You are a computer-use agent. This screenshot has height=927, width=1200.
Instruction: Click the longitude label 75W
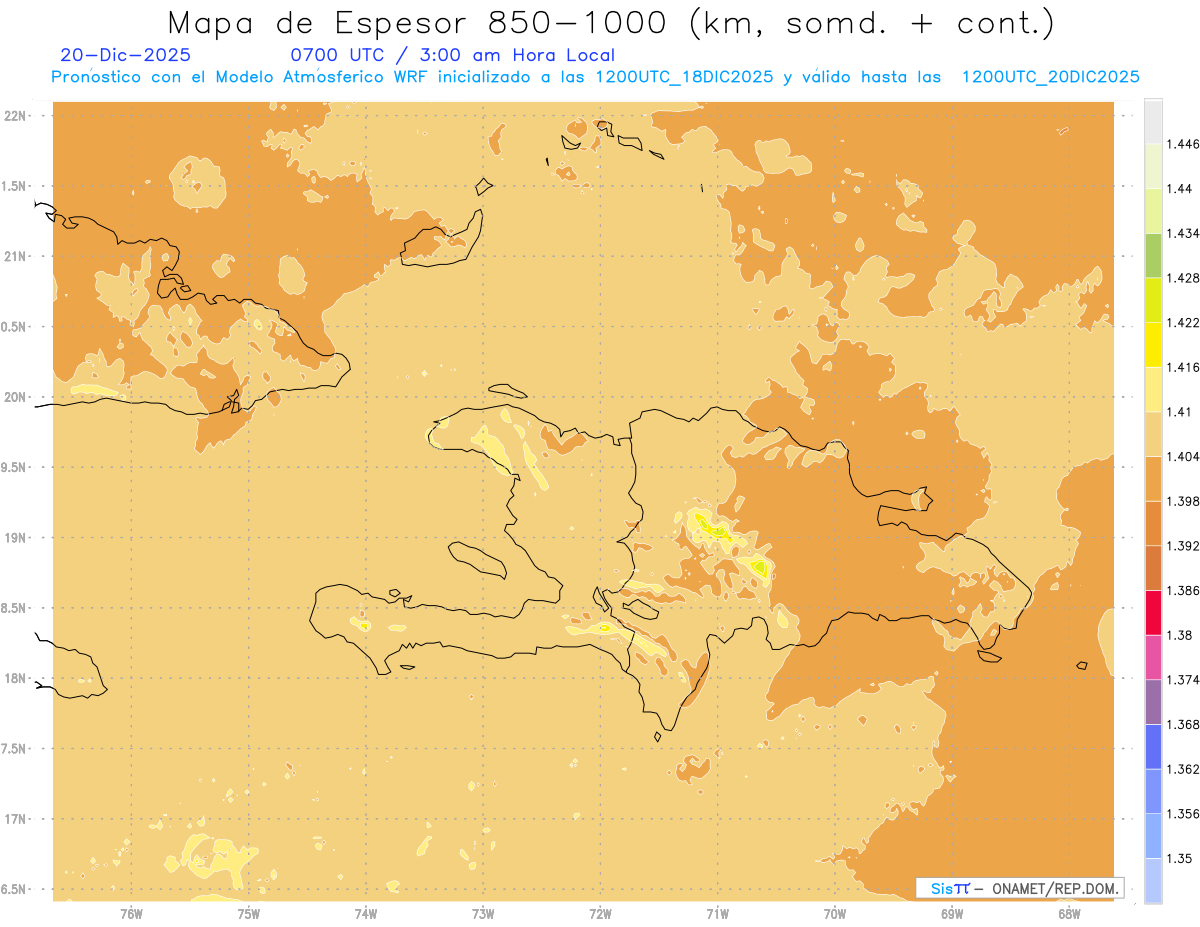point(248,913)
